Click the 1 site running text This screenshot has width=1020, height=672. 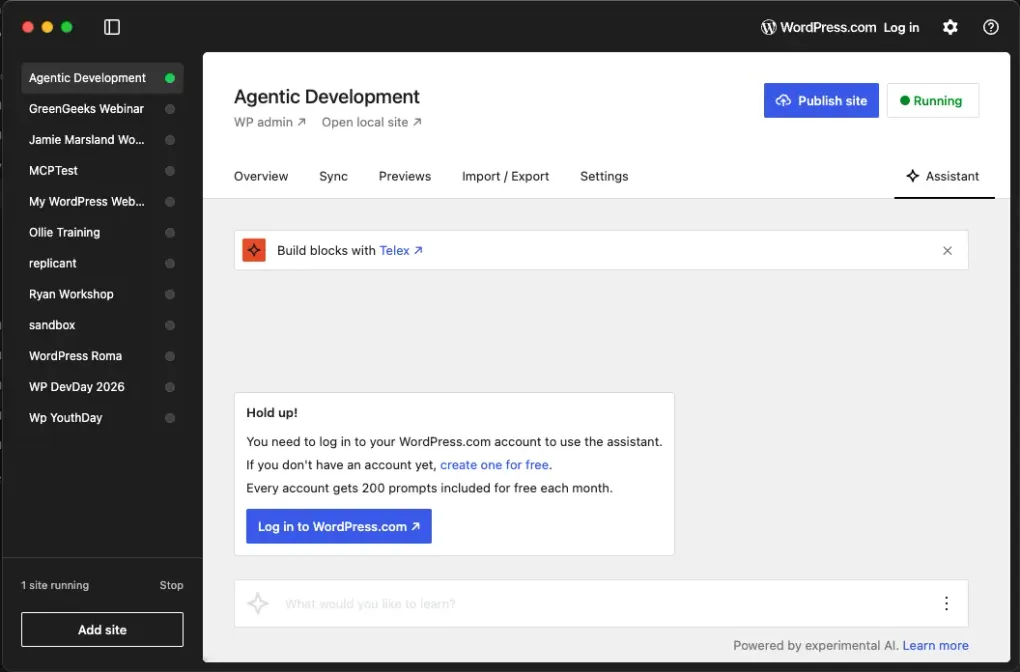(x=55, y=585)
